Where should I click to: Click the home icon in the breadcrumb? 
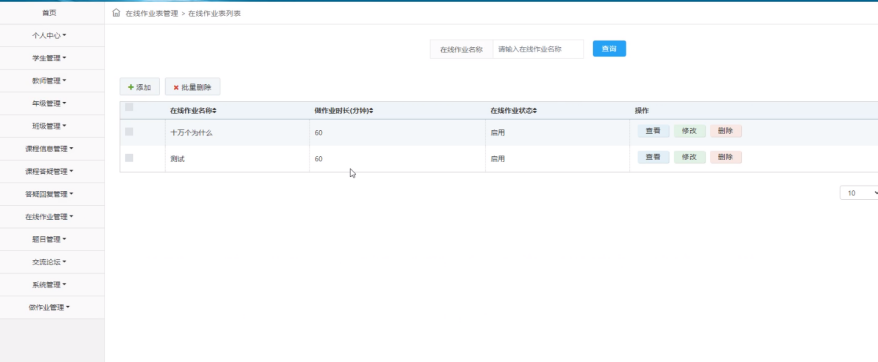coord(116,13)
